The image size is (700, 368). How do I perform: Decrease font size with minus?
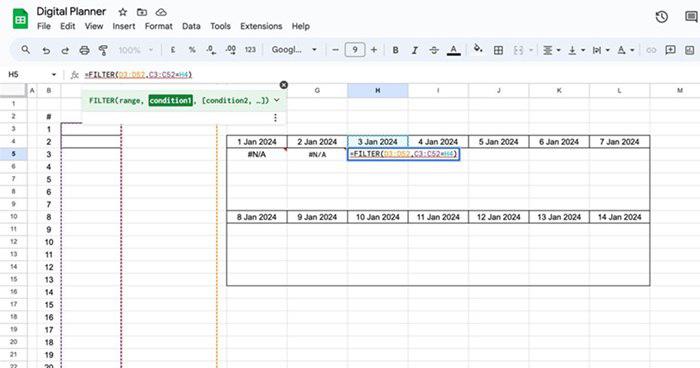coord(336,50)
